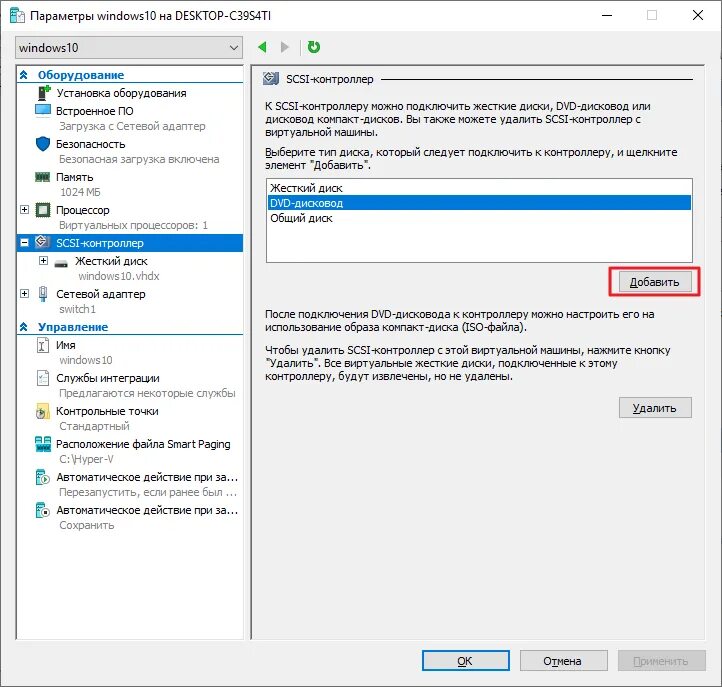The image size is (722, 687).
Task: Expand the Жесткий диск tree node
Action: [43, 261]
